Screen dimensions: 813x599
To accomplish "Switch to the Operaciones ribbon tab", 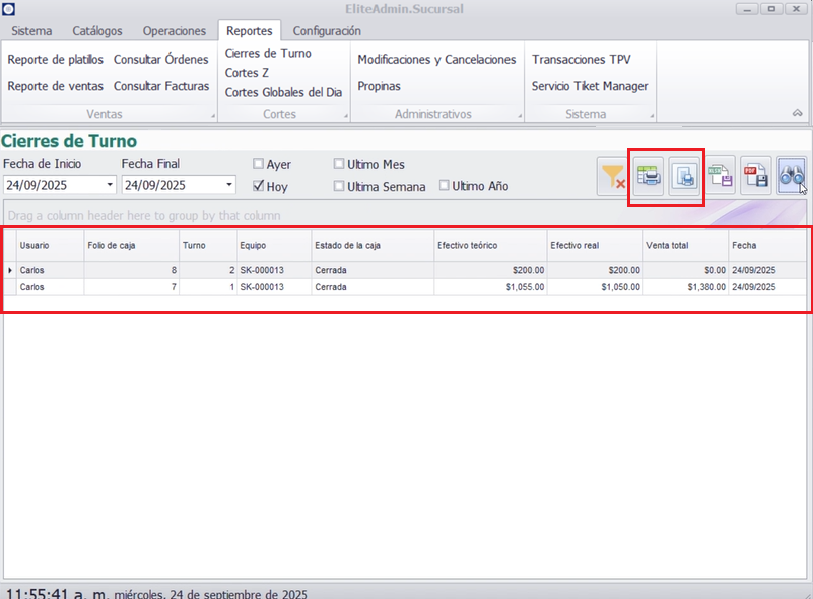I will (x=174, y=31).
